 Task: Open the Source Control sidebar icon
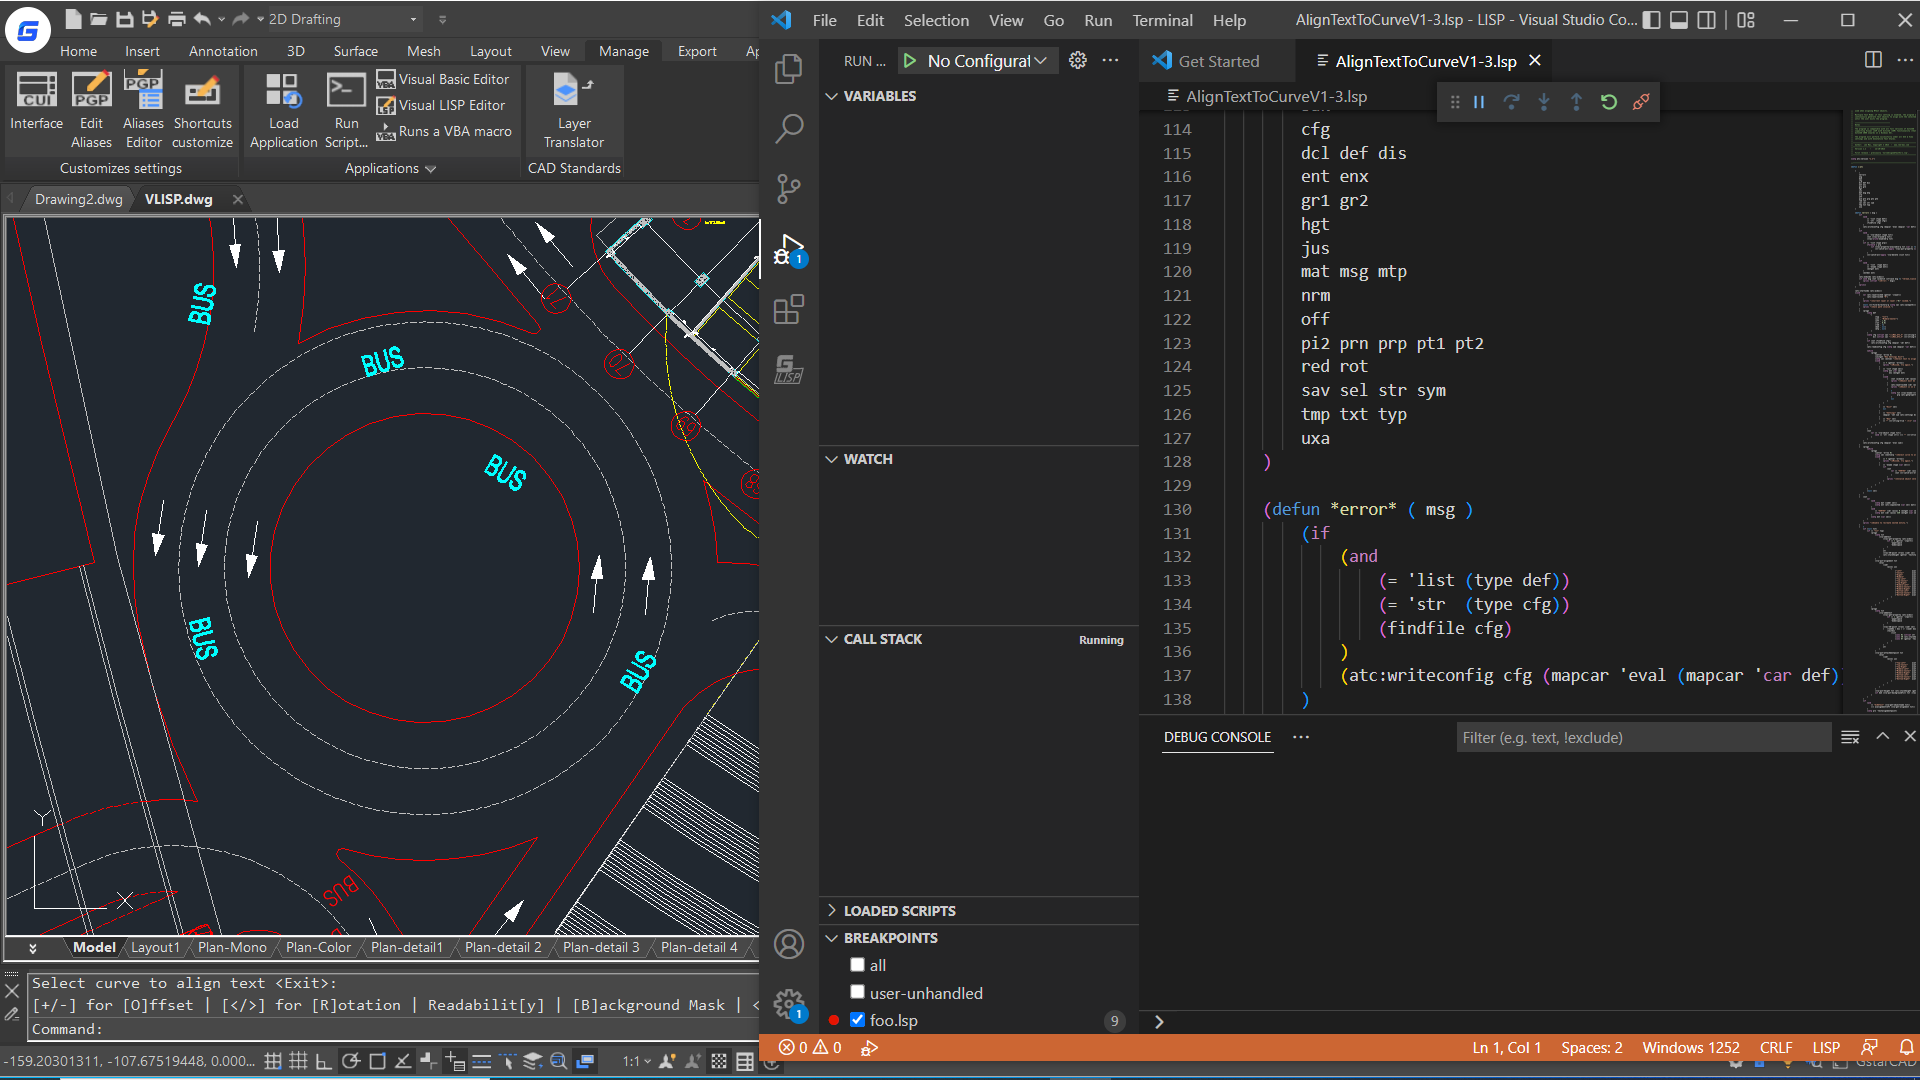[788, 188]
